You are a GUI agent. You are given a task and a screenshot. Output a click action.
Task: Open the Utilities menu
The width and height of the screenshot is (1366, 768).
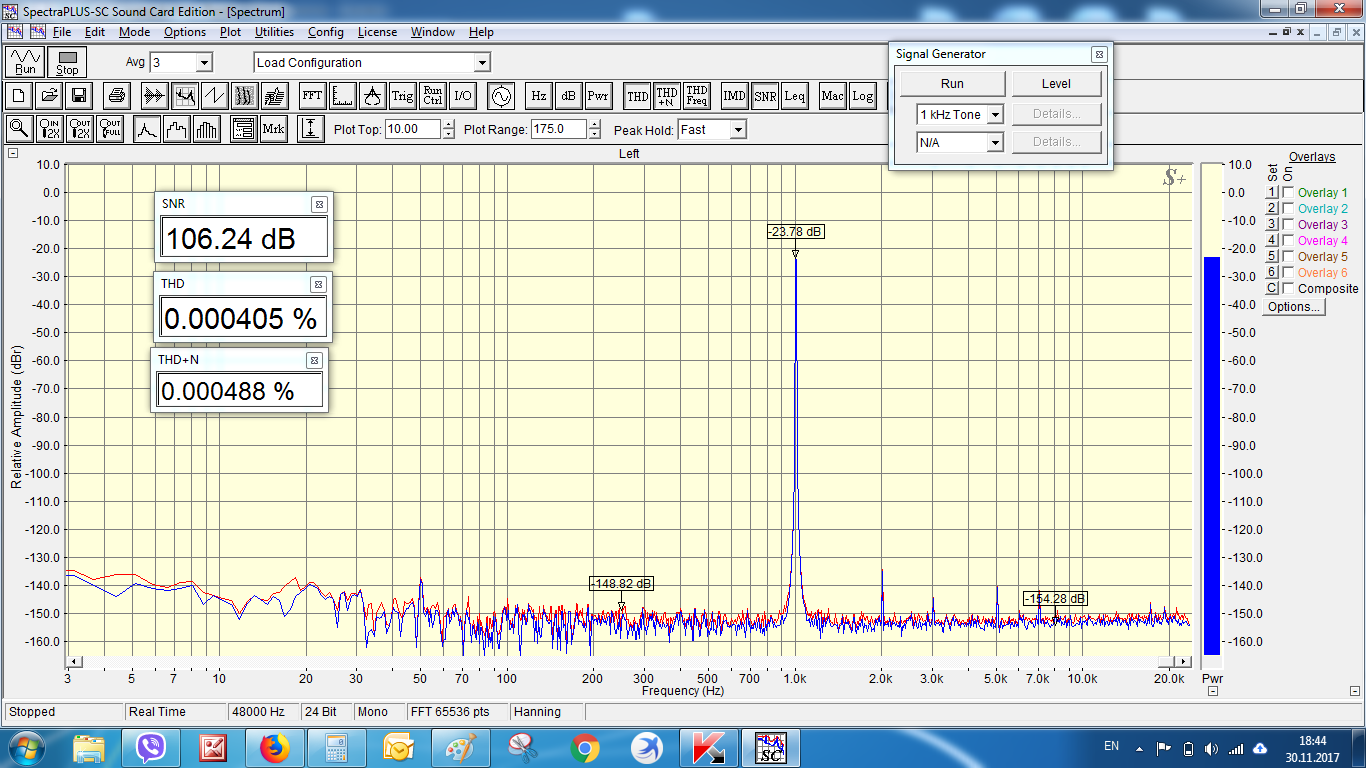274,32
